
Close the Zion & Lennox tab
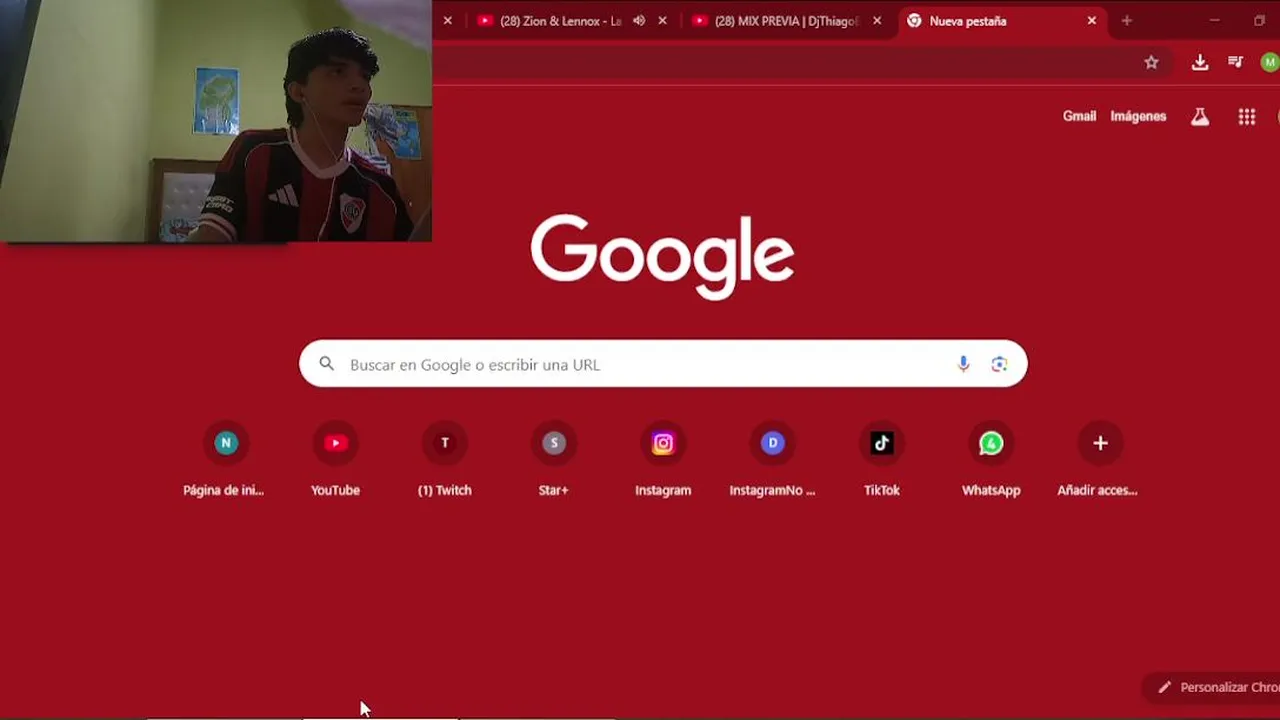[x=662, y=20]
